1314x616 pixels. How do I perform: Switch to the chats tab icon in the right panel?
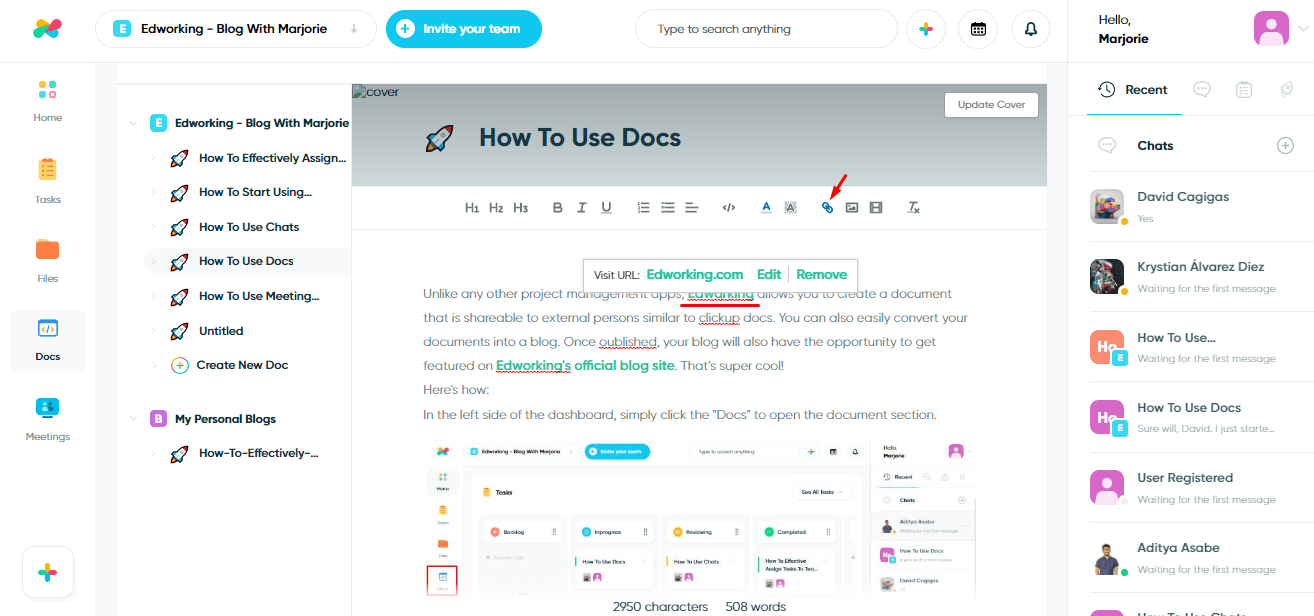coord(1202,90)
